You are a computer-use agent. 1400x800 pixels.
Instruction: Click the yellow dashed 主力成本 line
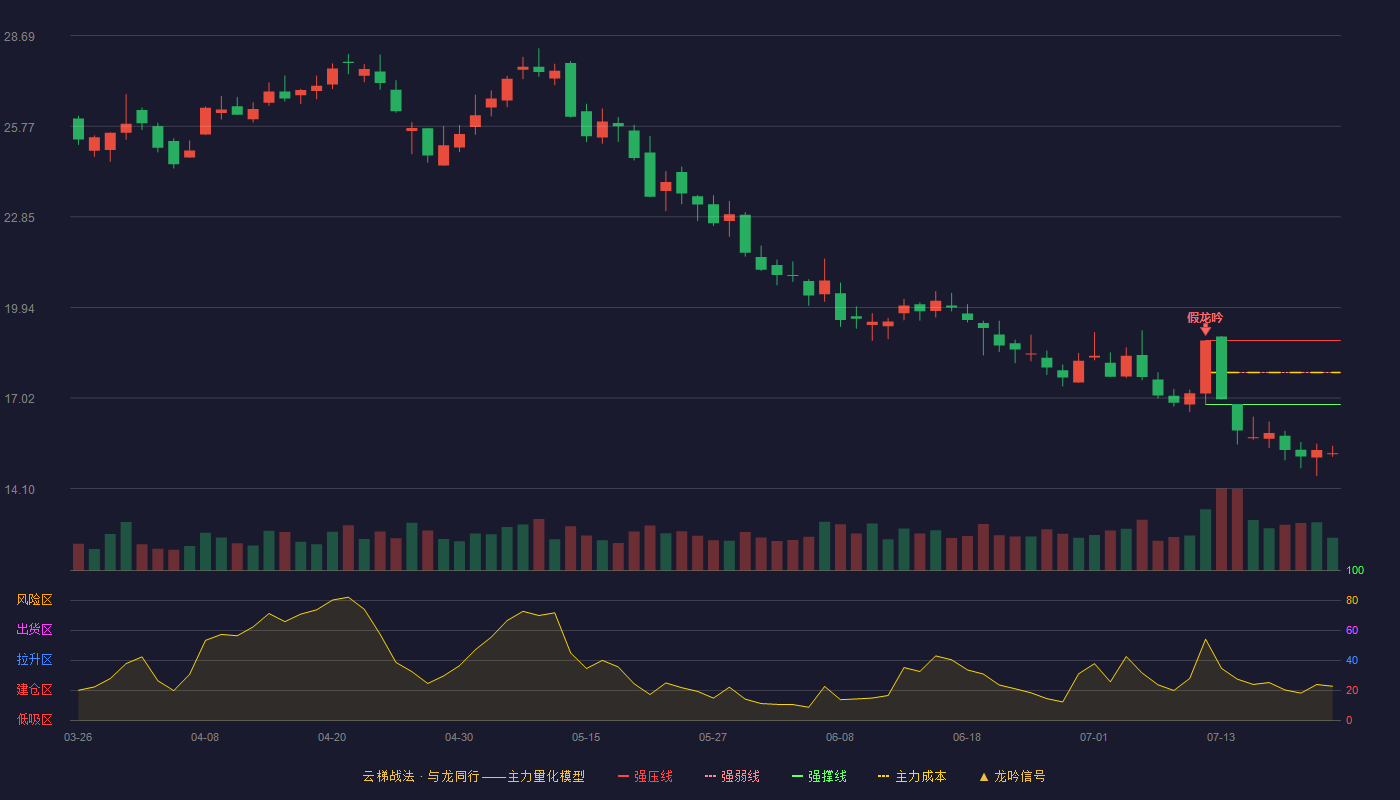[x=1275, y=373]
